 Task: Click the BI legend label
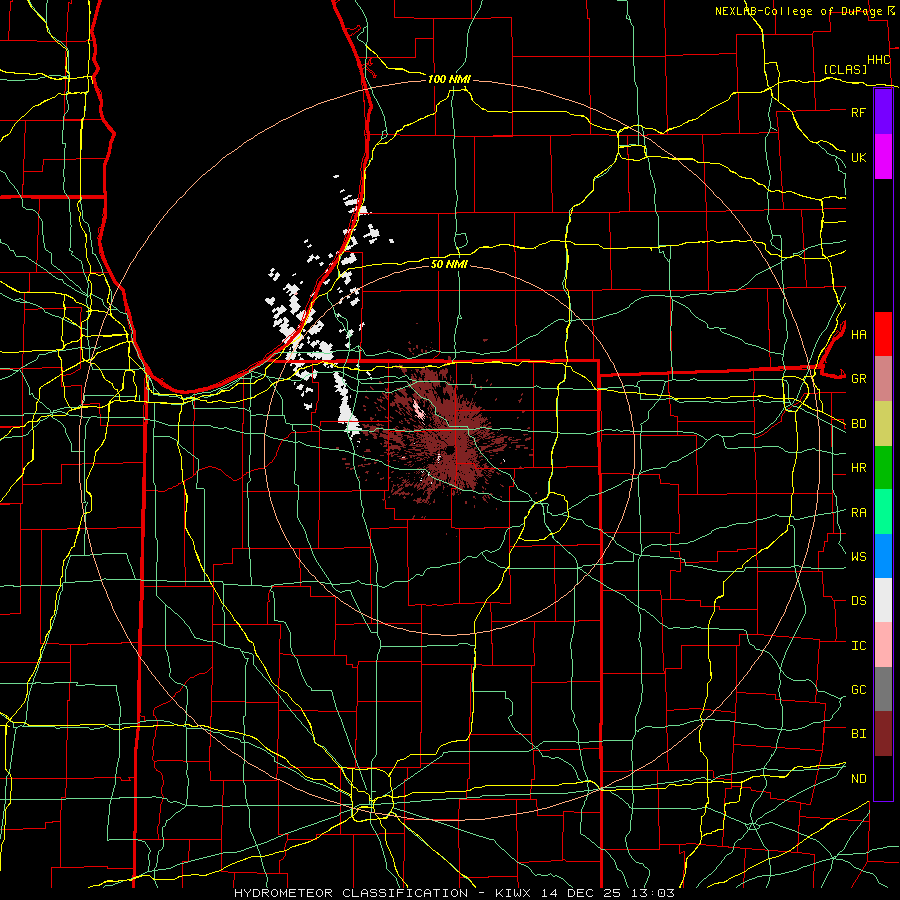pyautogui.click(x=858, y=734)
